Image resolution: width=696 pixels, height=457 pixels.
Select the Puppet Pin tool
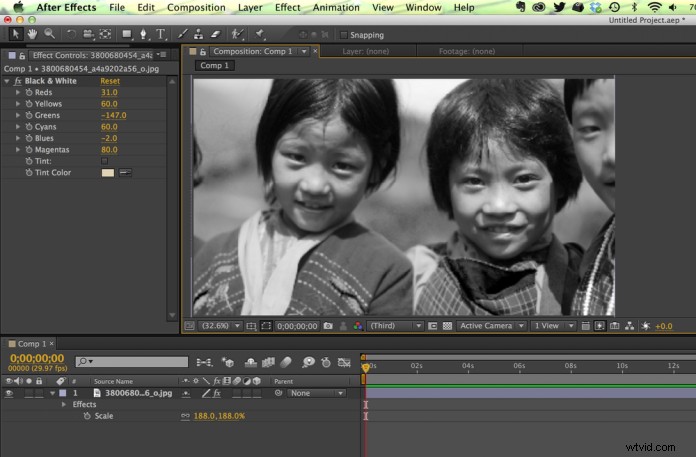(260, 34)
